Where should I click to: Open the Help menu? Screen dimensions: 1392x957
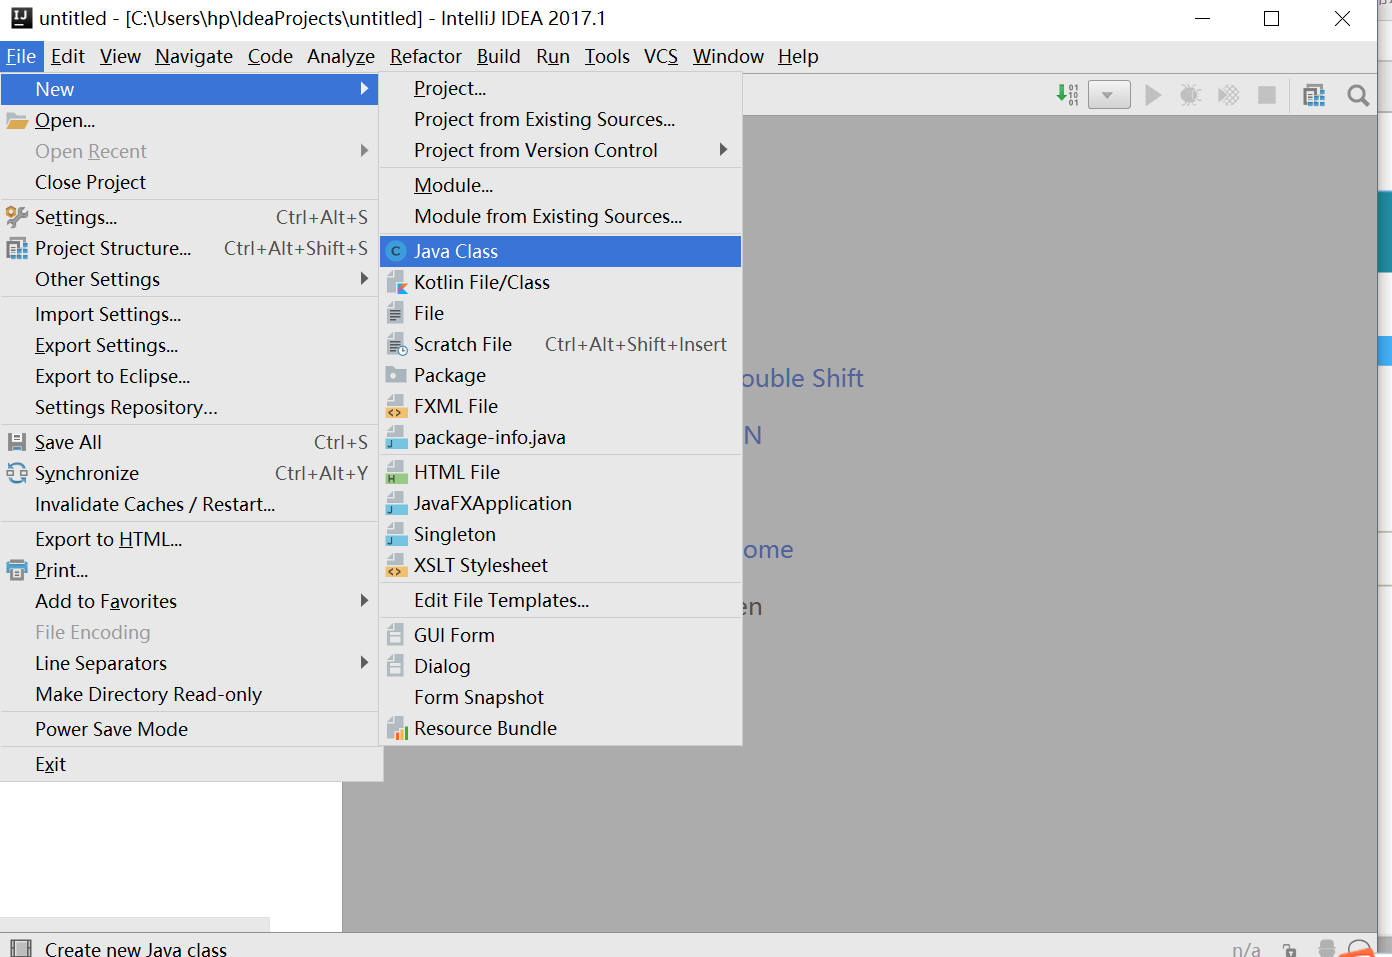click(x=798, y=56)
